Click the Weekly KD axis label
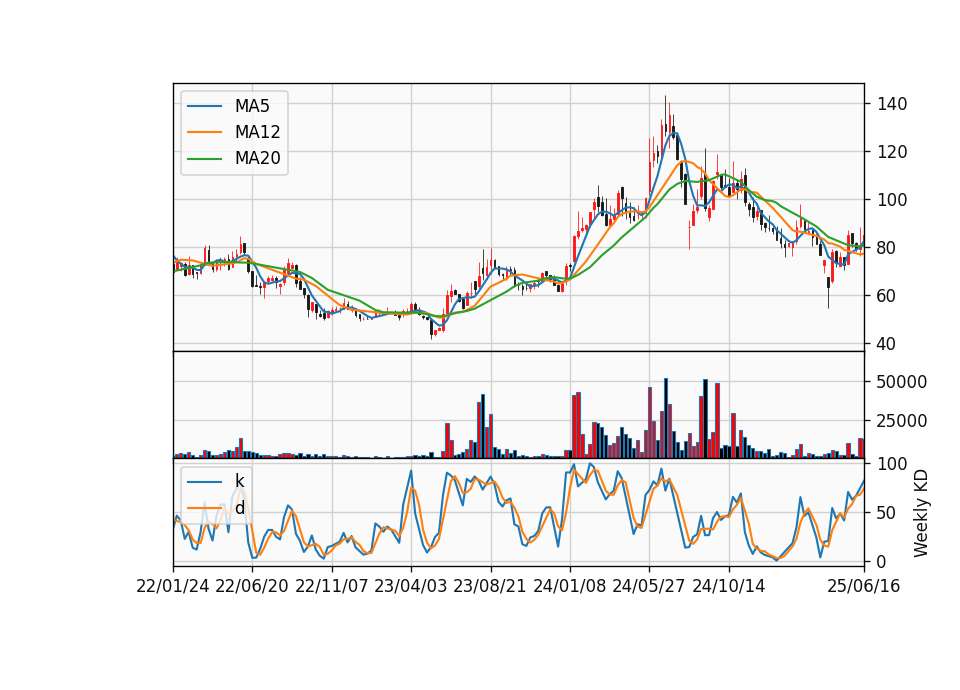The height and width of the screenshot is (690, 960). pyautogui.click(x=921, y=514)
